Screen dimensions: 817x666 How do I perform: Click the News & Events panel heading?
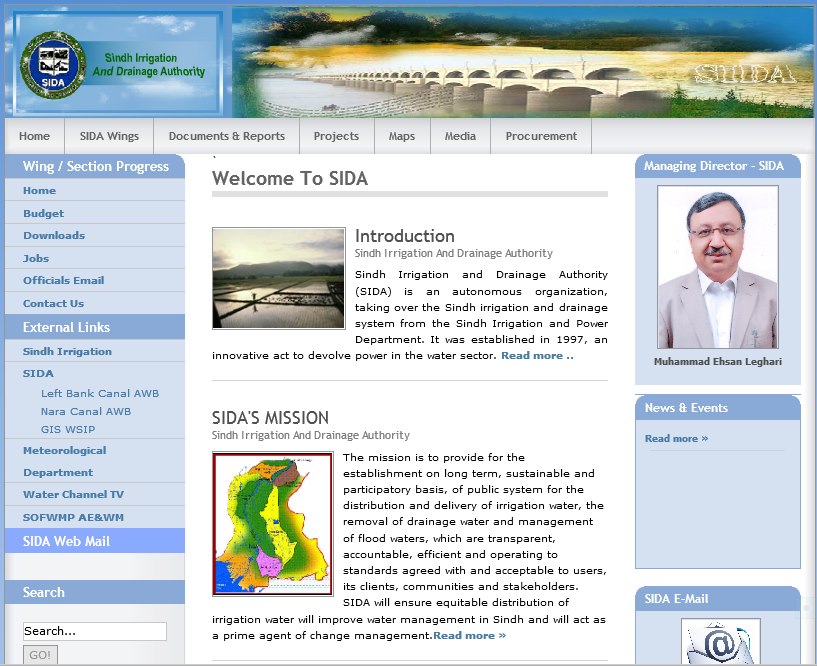pyautogui.click(x=686, y=408)
